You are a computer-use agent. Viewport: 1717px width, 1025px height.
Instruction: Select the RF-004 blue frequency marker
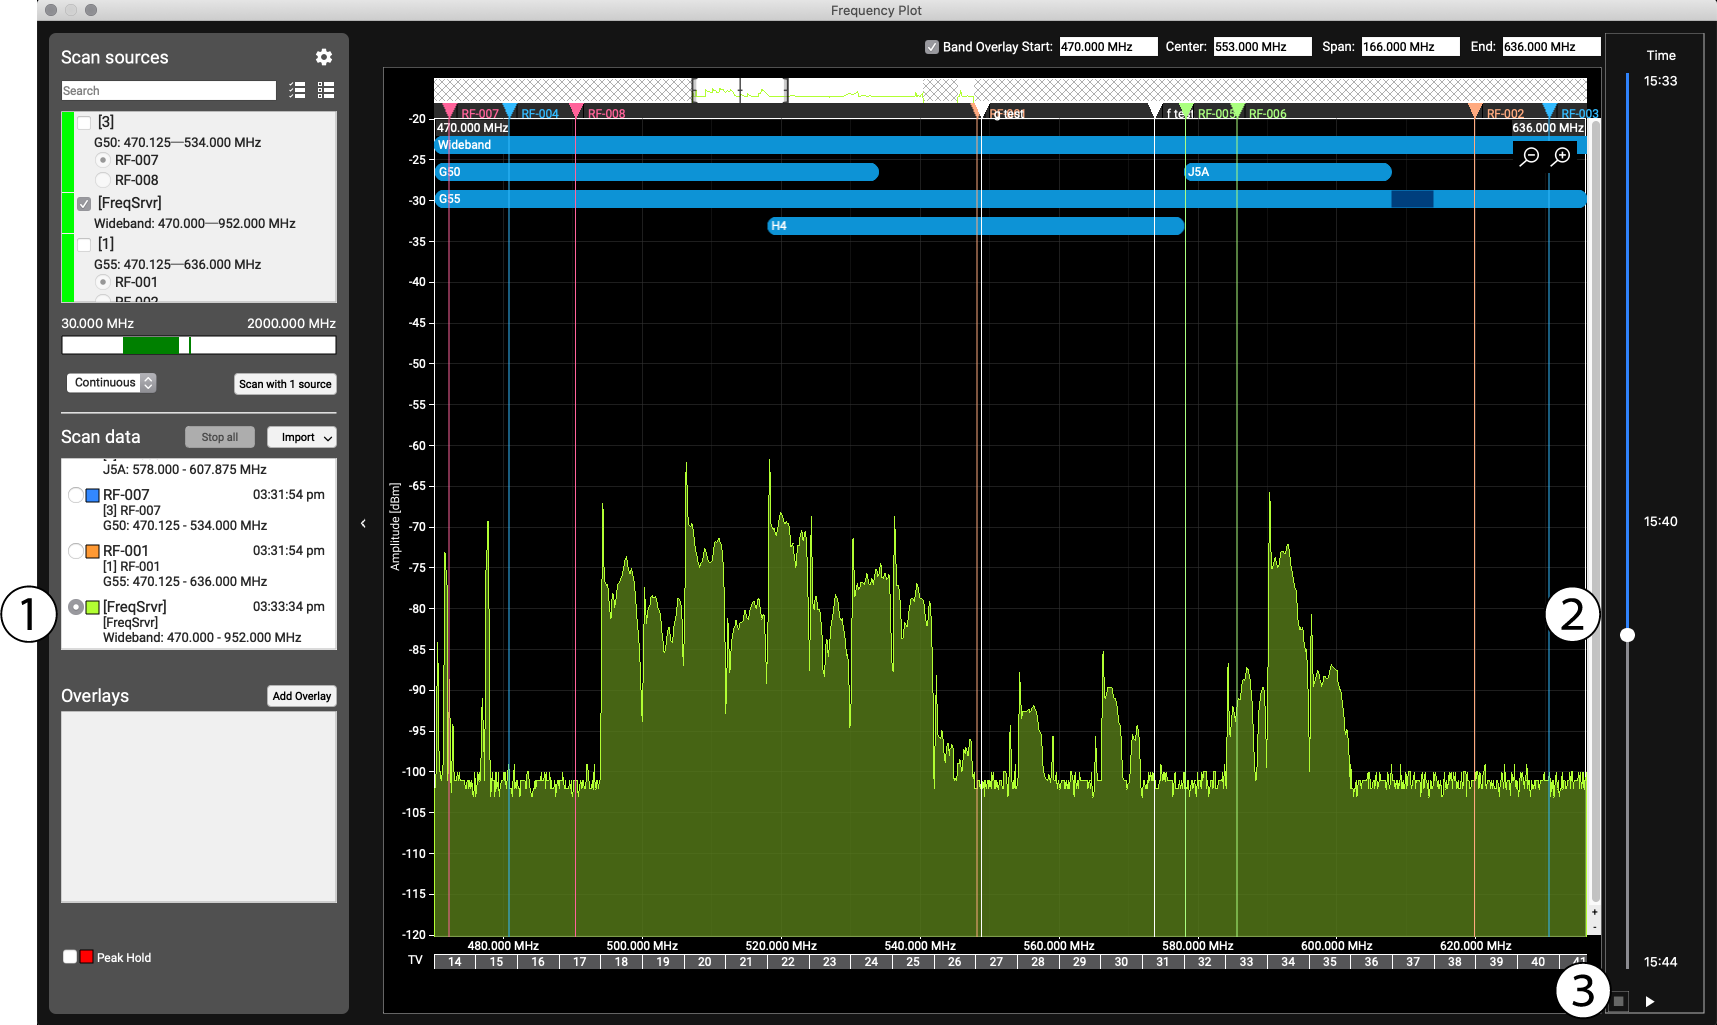pyautogui.click(x=509, y=111)
